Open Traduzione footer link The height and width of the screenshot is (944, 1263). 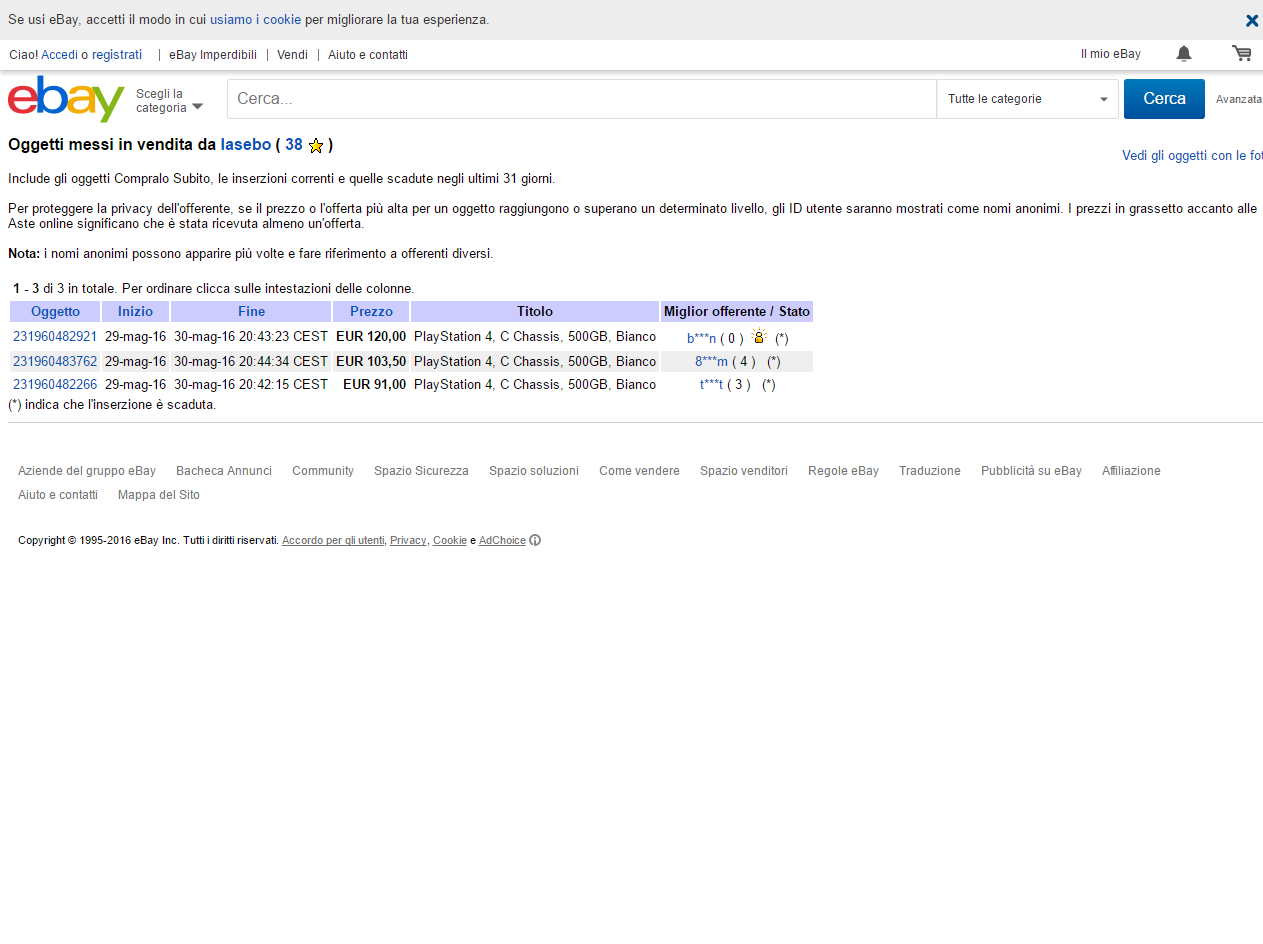click(930, 471)
